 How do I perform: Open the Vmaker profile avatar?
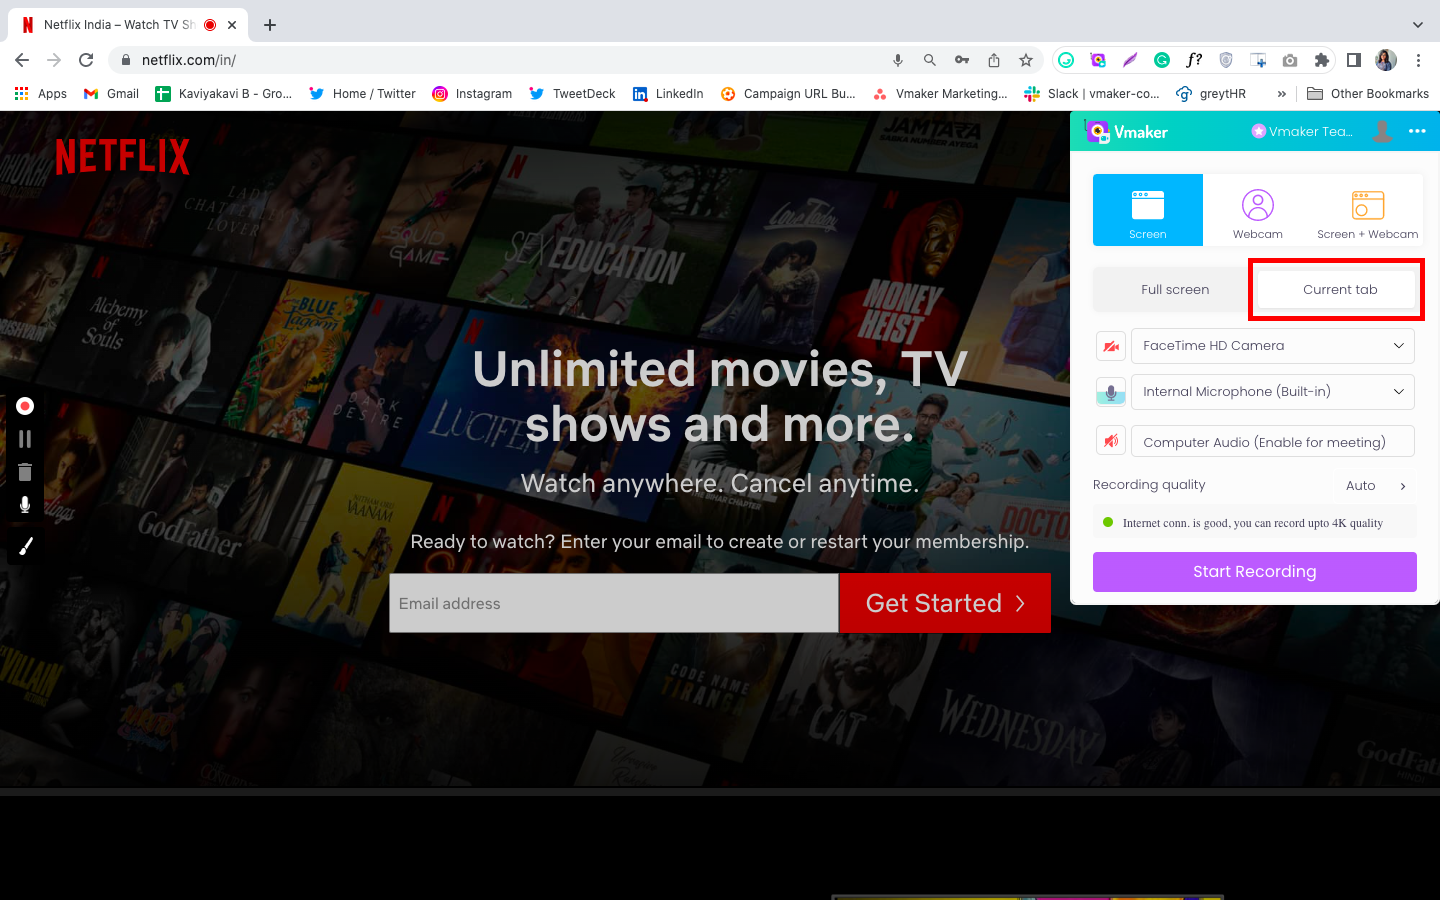coord(1382,131)
